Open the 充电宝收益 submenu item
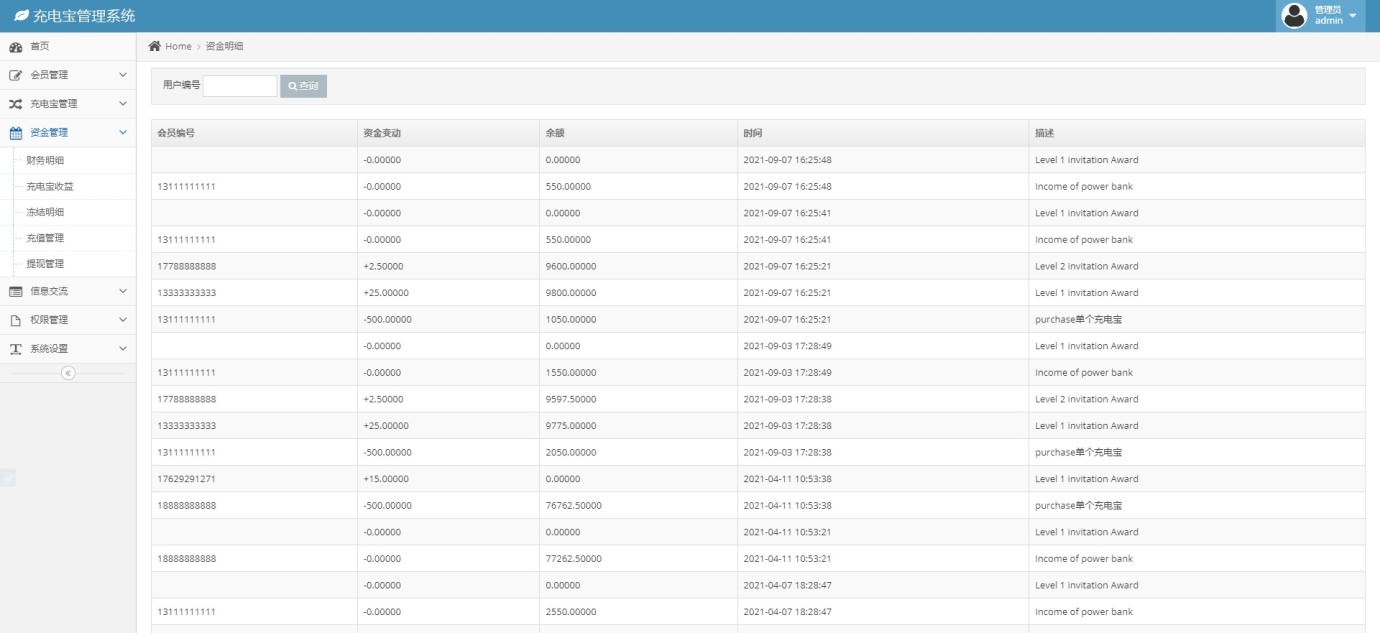This screenshot has width=1380, height=633. 50,186
